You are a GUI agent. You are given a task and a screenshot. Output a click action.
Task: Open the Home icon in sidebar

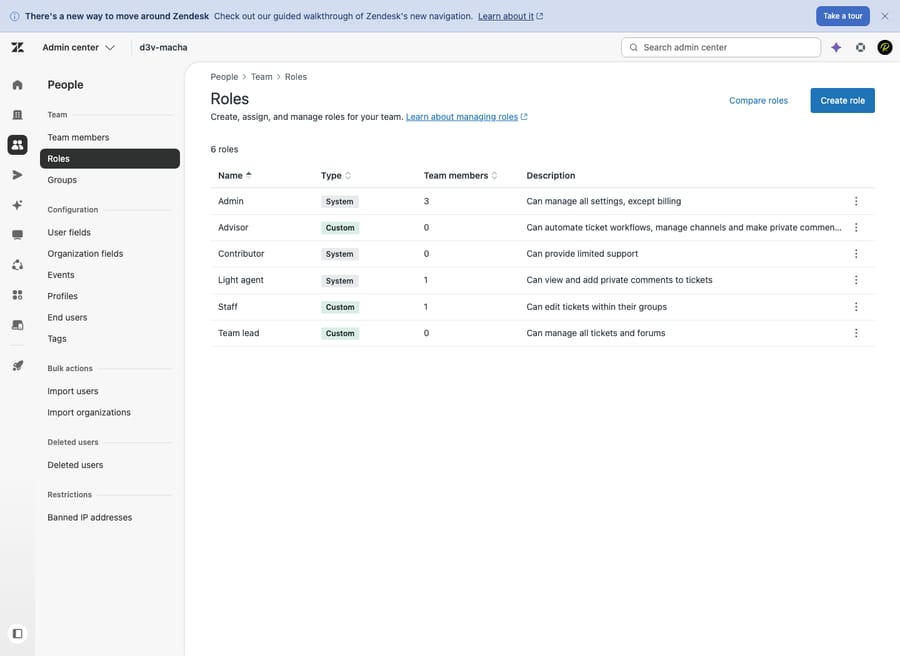click(17, 85)
